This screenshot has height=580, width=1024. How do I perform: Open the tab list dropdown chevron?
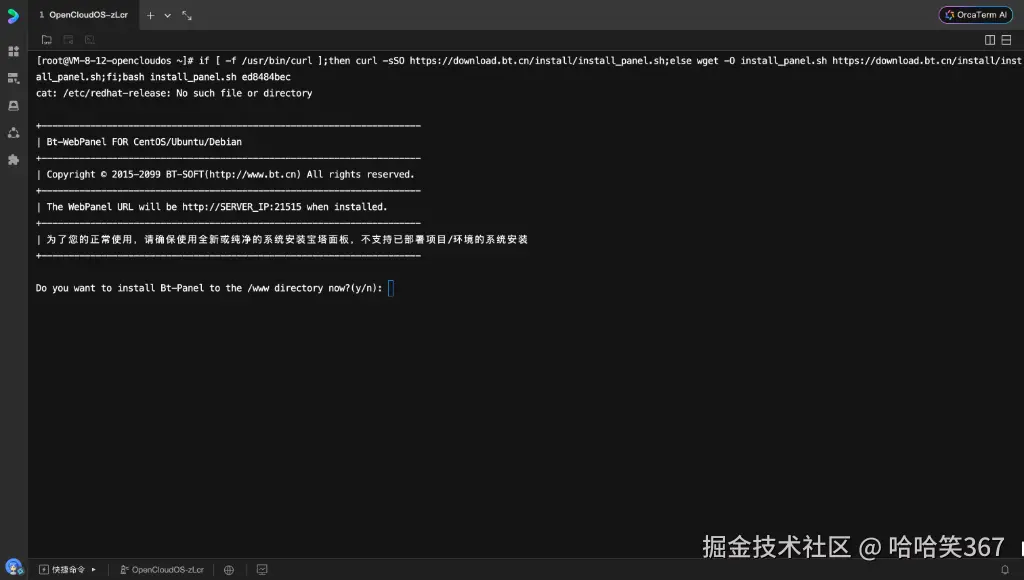168,16
